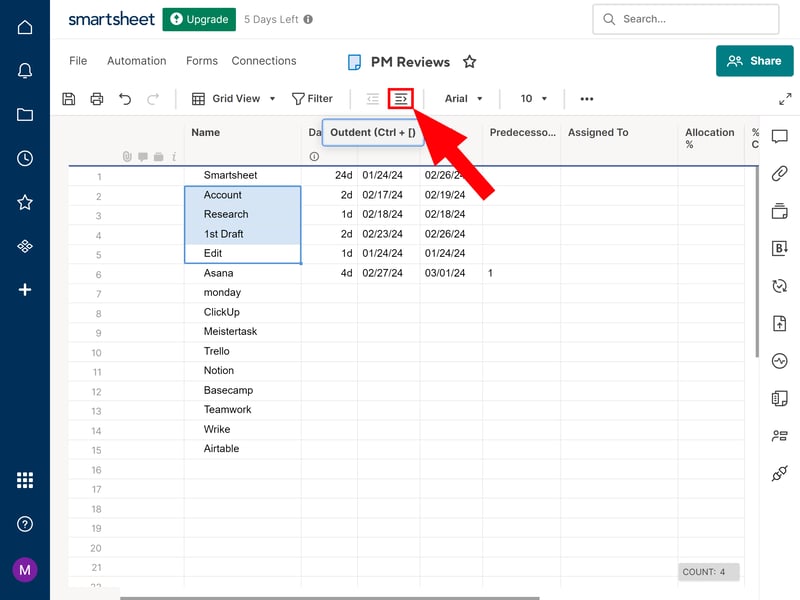Select the Account cell
Viewport: 800px width, 600px height.
point(242,195)
